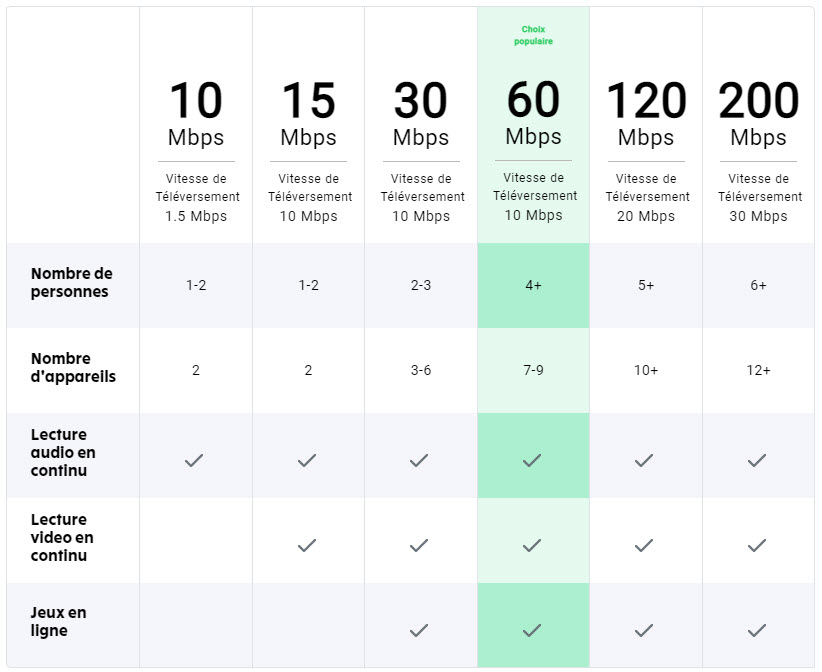
Task: Click the '7-9' devices cell for 60 Mbps
Action: [x=533, y=371]
